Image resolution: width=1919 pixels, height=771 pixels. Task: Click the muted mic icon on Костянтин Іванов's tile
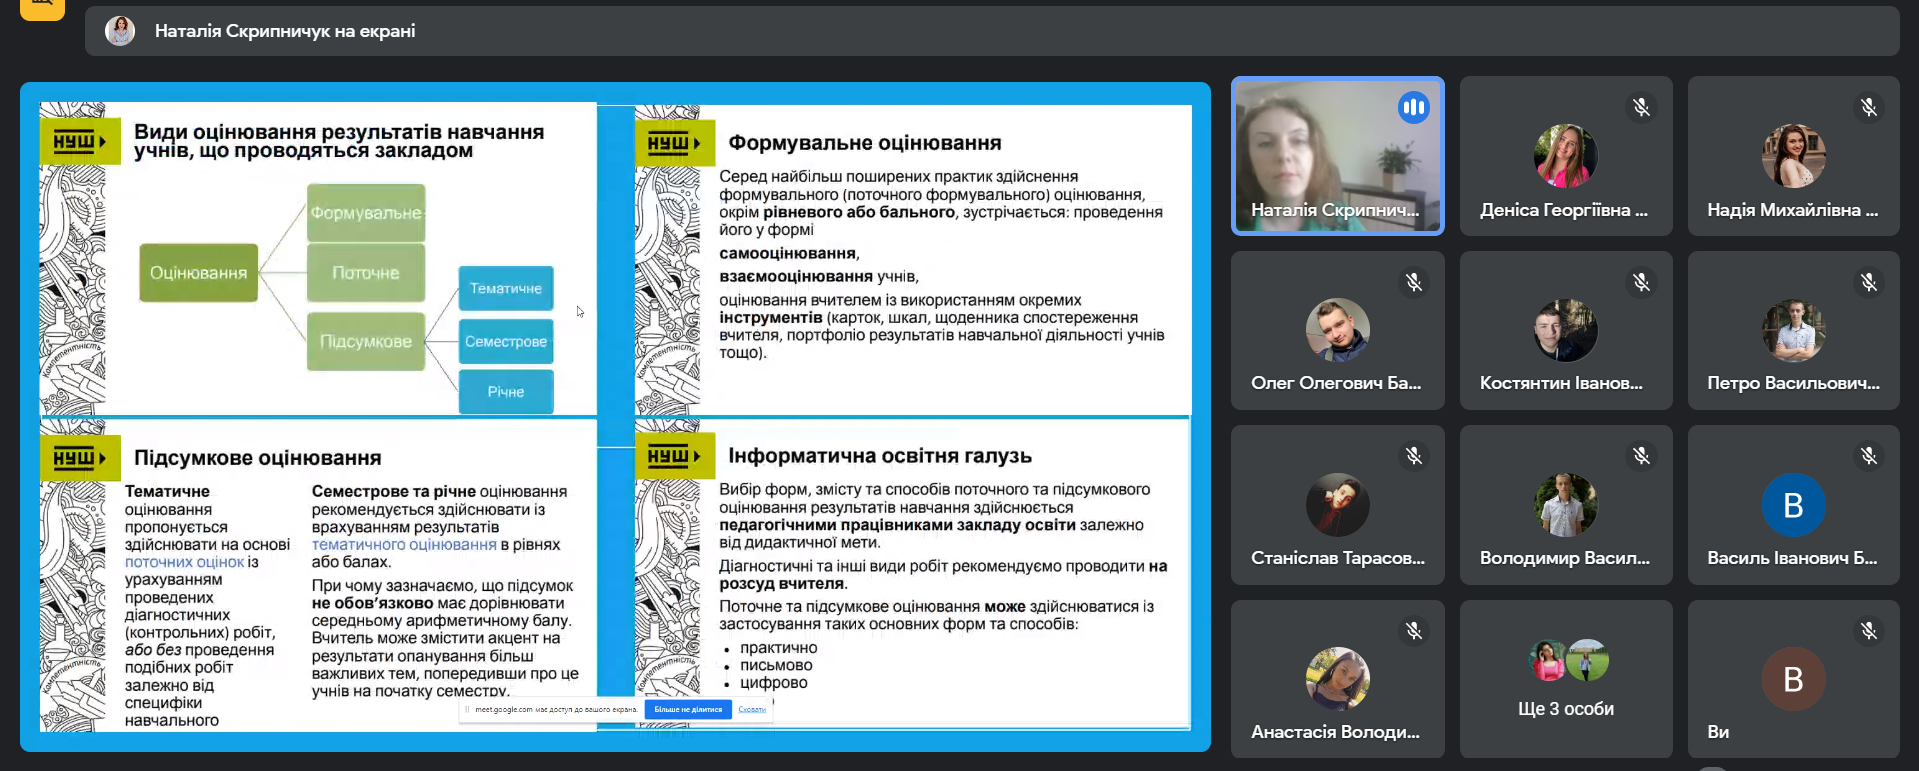coord(1641,282)
